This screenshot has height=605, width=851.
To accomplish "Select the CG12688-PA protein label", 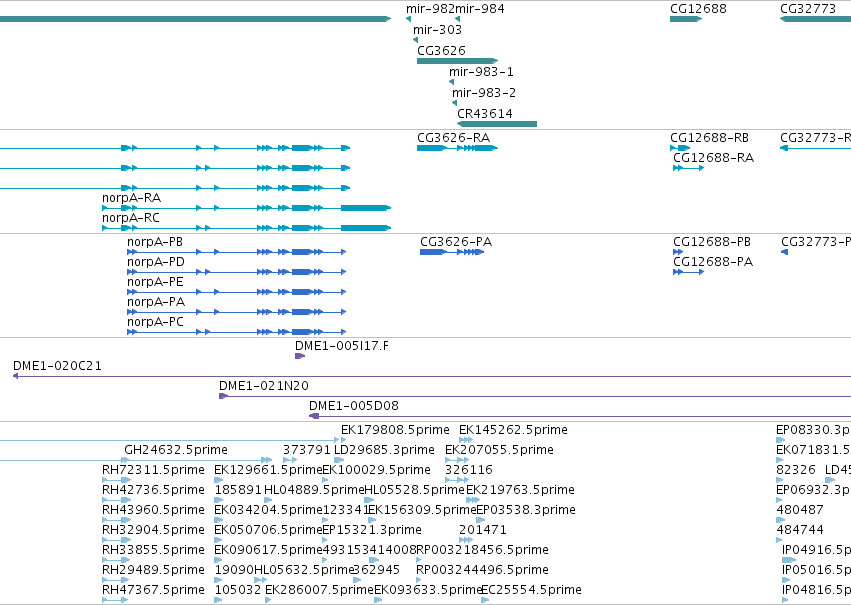I will click(713, 262).
